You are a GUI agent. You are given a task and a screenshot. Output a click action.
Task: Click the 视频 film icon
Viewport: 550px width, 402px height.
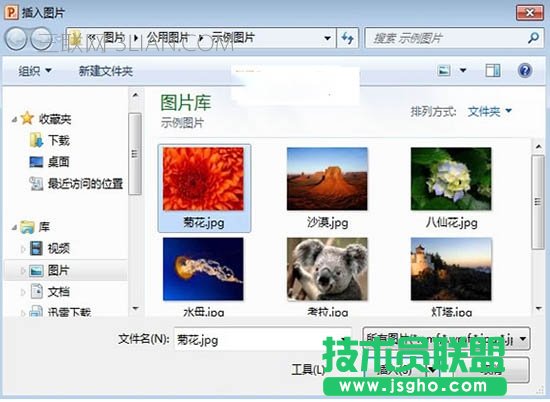pos(36,248)
